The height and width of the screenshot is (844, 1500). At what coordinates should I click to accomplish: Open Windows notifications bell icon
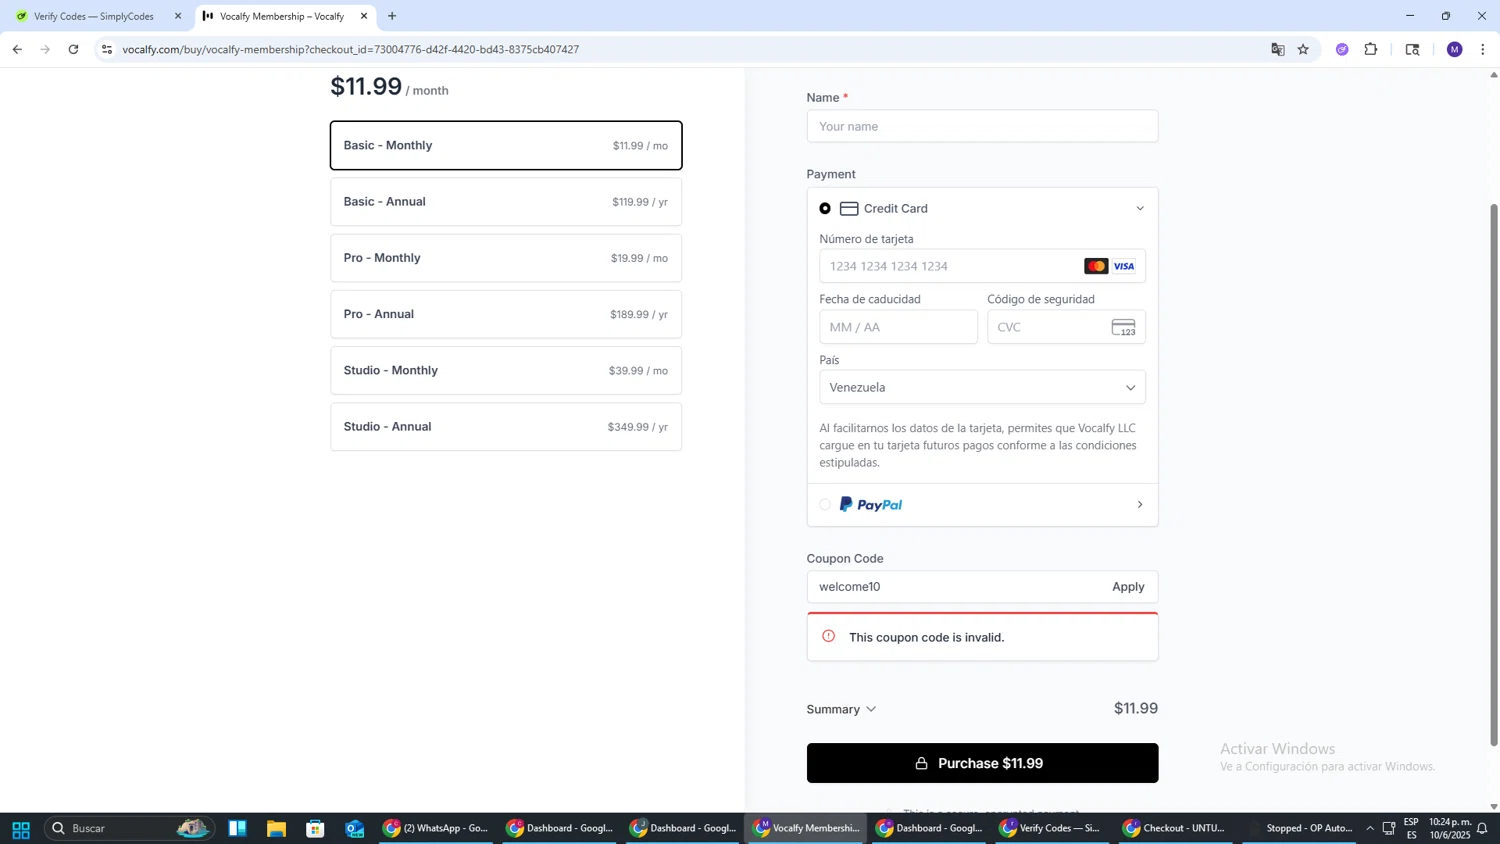tap(1482, 828)
